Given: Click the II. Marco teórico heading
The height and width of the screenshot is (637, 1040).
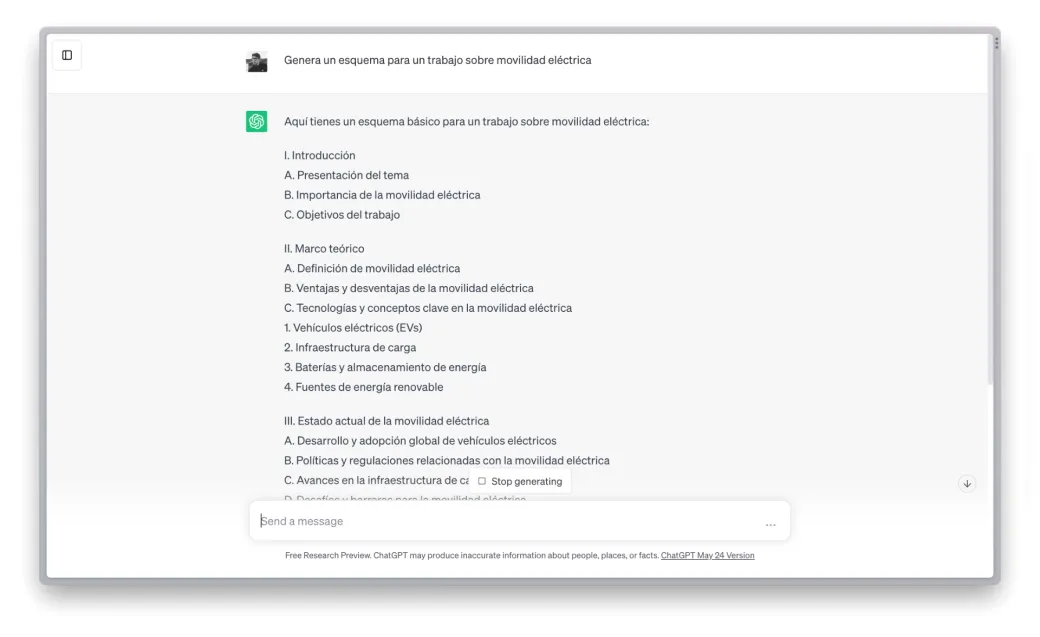Looking at the screenshot, I should point(324,249).
